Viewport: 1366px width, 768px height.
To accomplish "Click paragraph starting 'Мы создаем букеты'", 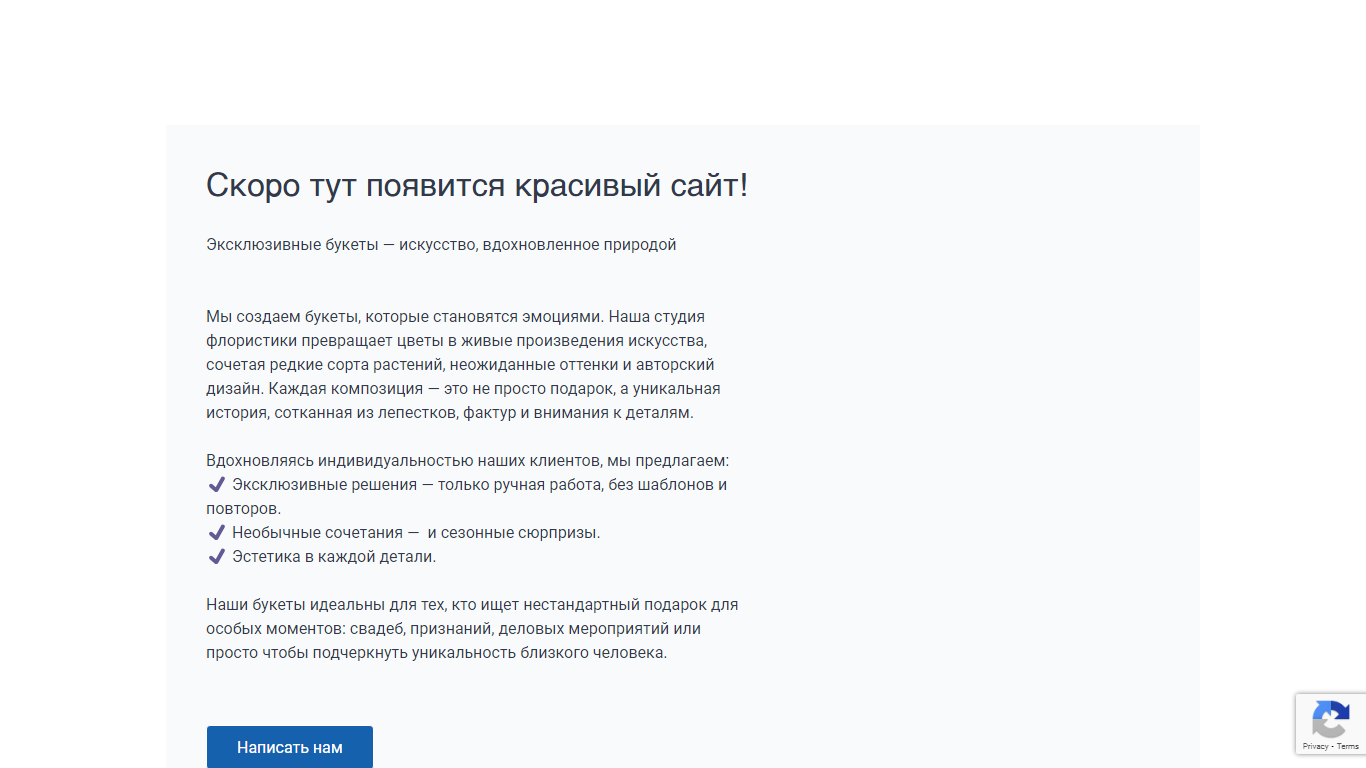I will point(463,365).
